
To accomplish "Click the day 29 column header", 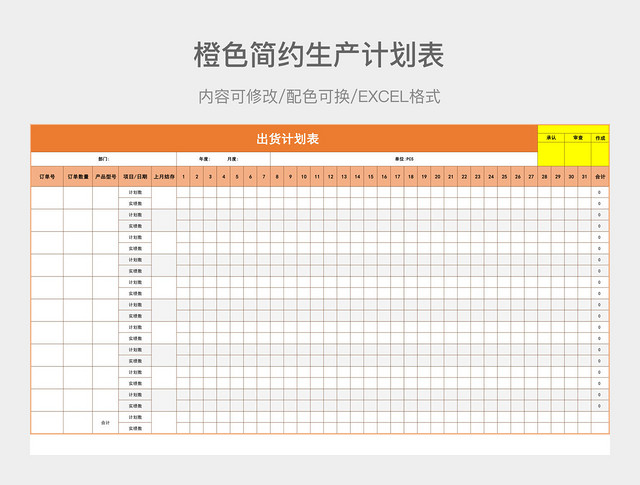I will click(558, 177).
